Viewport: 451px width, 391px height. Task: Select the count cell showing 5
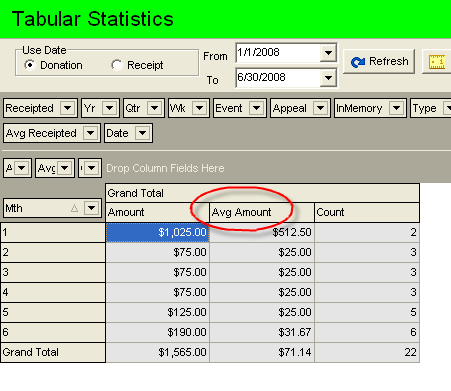click(x=367, y=312)
